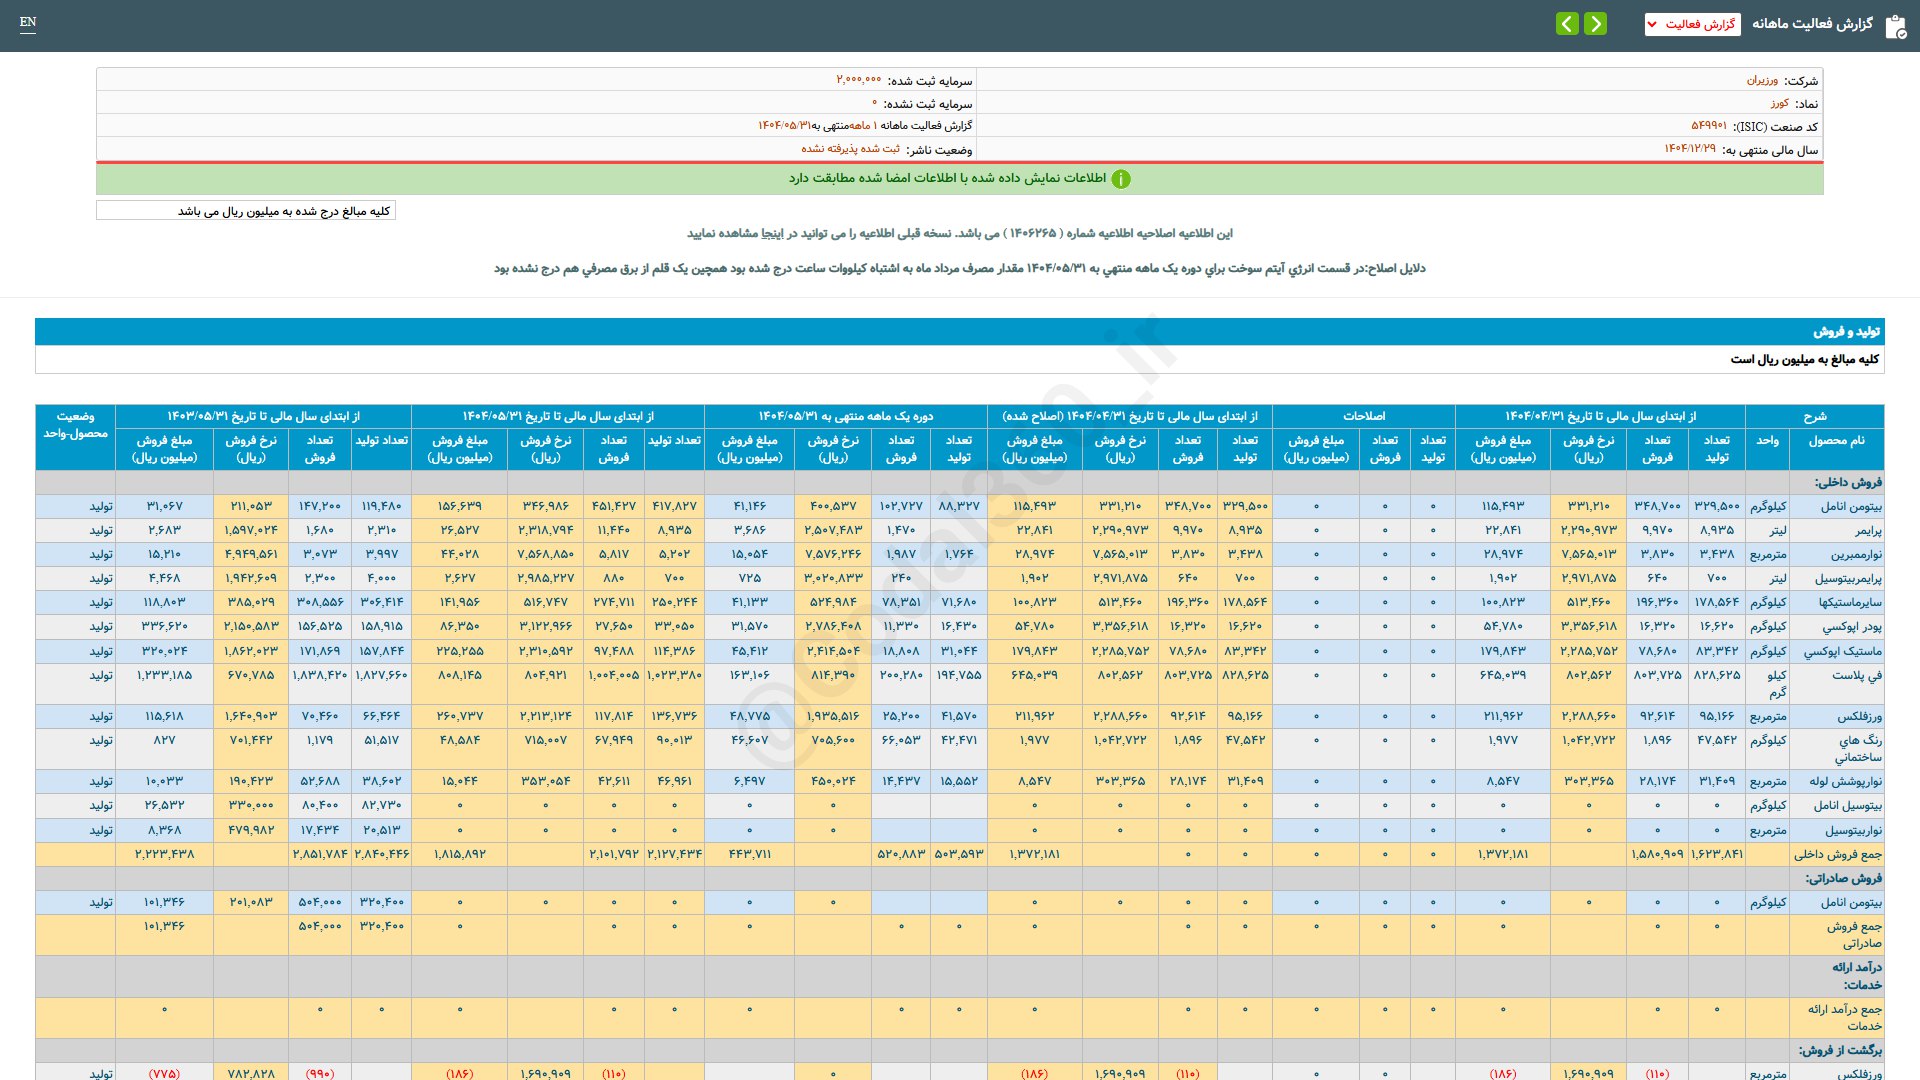Viewport: 1920px width, 1080px height.
Task: Click the تولید و فروش section header
Action: point(1846,331)
